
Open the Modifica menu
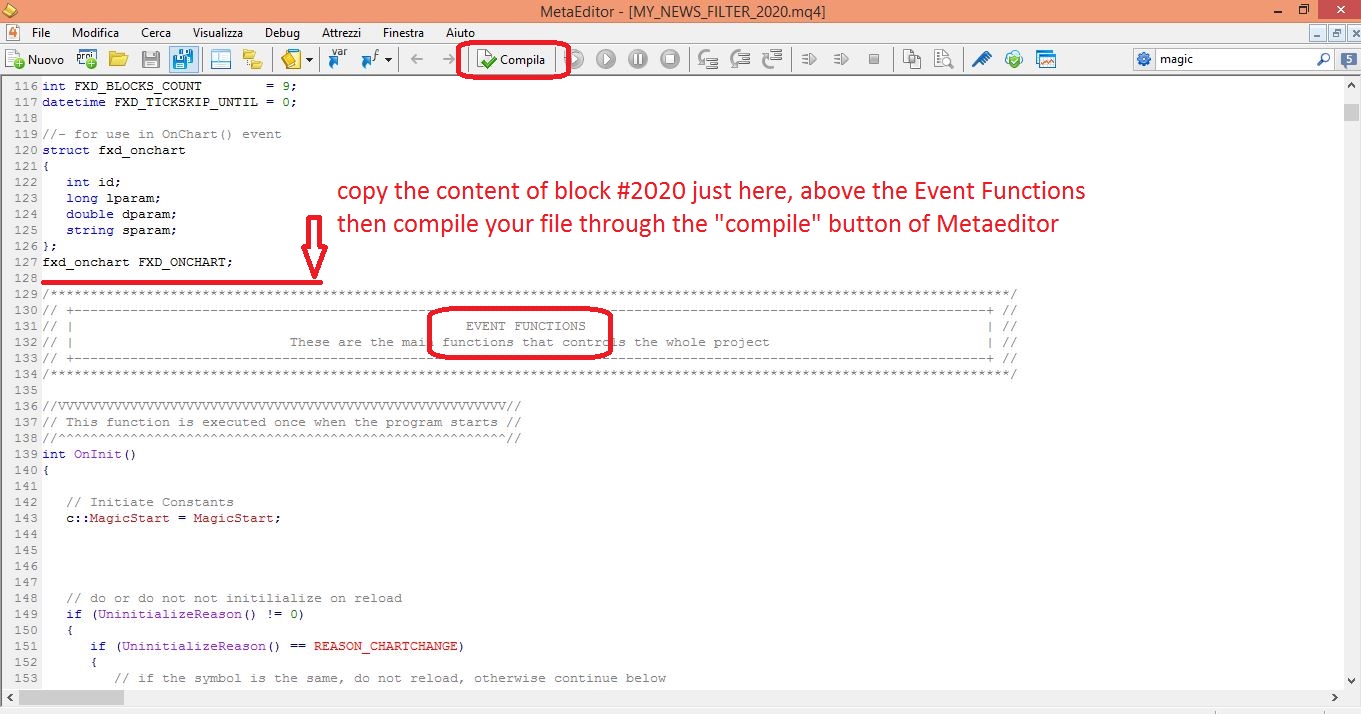(x=95, y=33)
